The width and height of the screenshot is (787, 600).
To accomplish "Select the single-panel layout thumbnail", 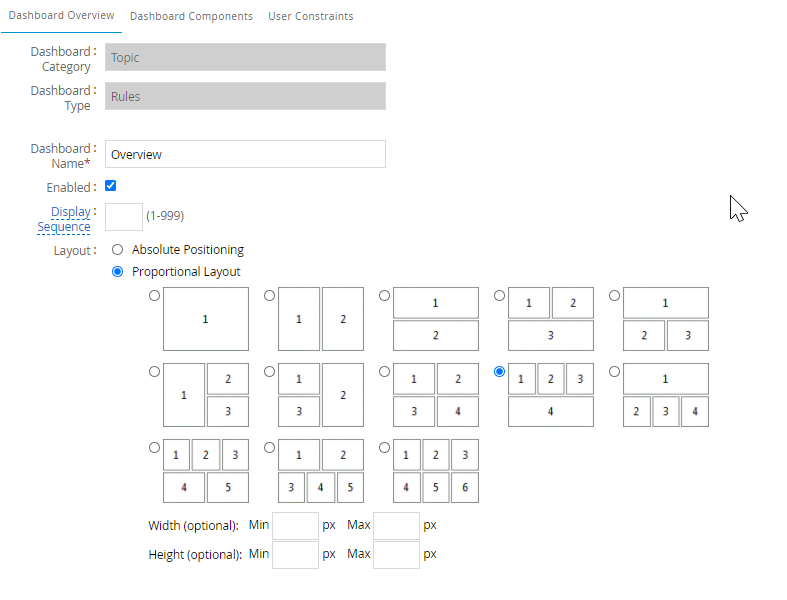I will (205, 319).
